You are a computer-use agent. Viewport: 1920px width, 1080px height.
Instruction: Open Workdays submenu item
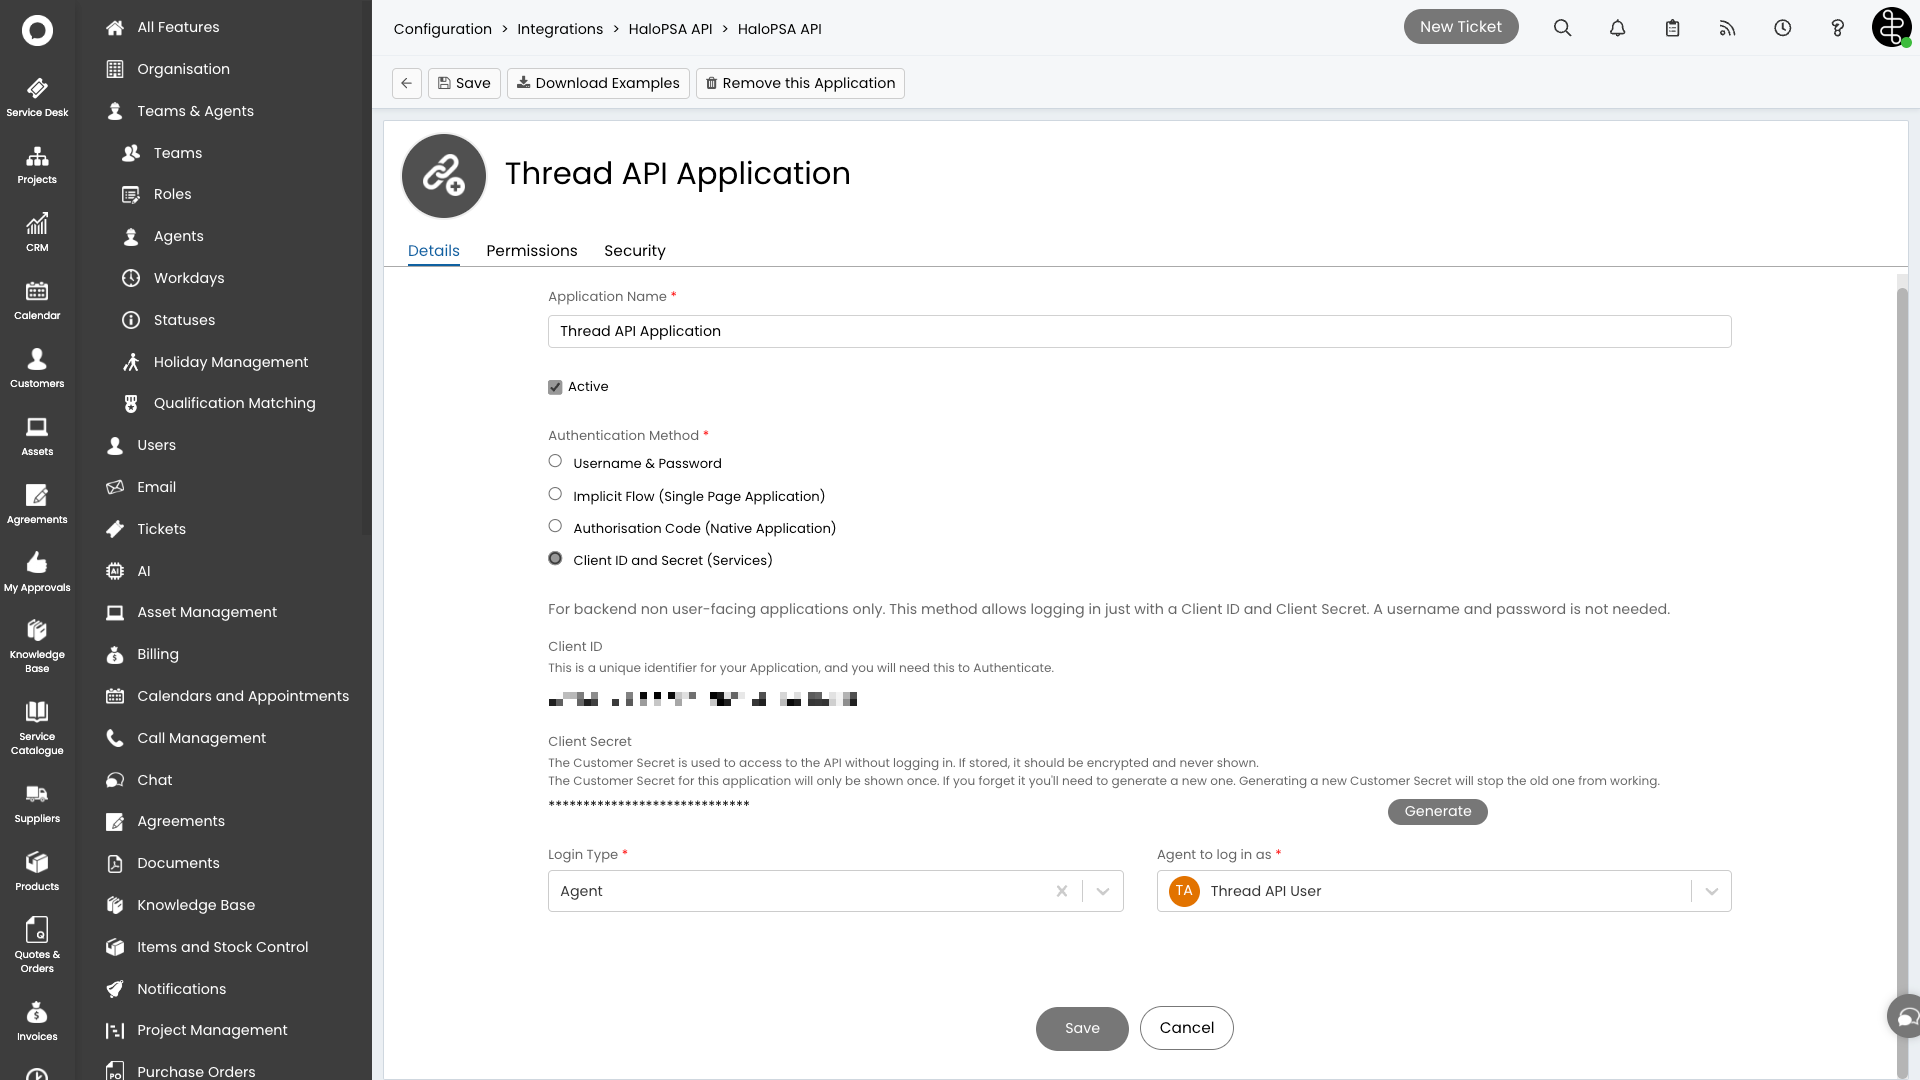tap(189, 278)
